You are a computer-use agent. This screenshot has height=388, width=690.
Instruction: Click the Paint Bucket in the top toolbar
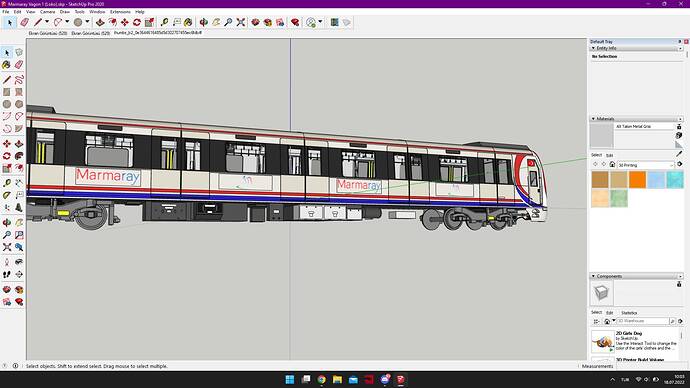click(x=188, y=22)
